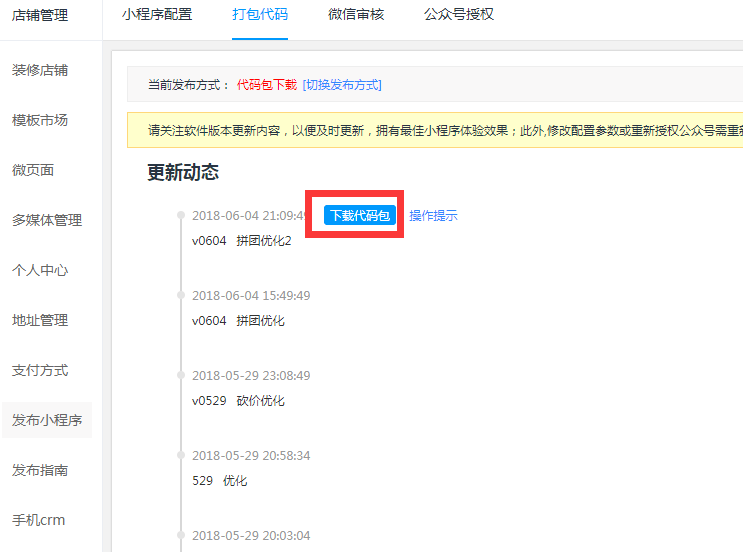The height and width of the screenshot is (552, 743).
Task: Open 装修店铺 in the sidebar
Action: (x=40, y=70)
